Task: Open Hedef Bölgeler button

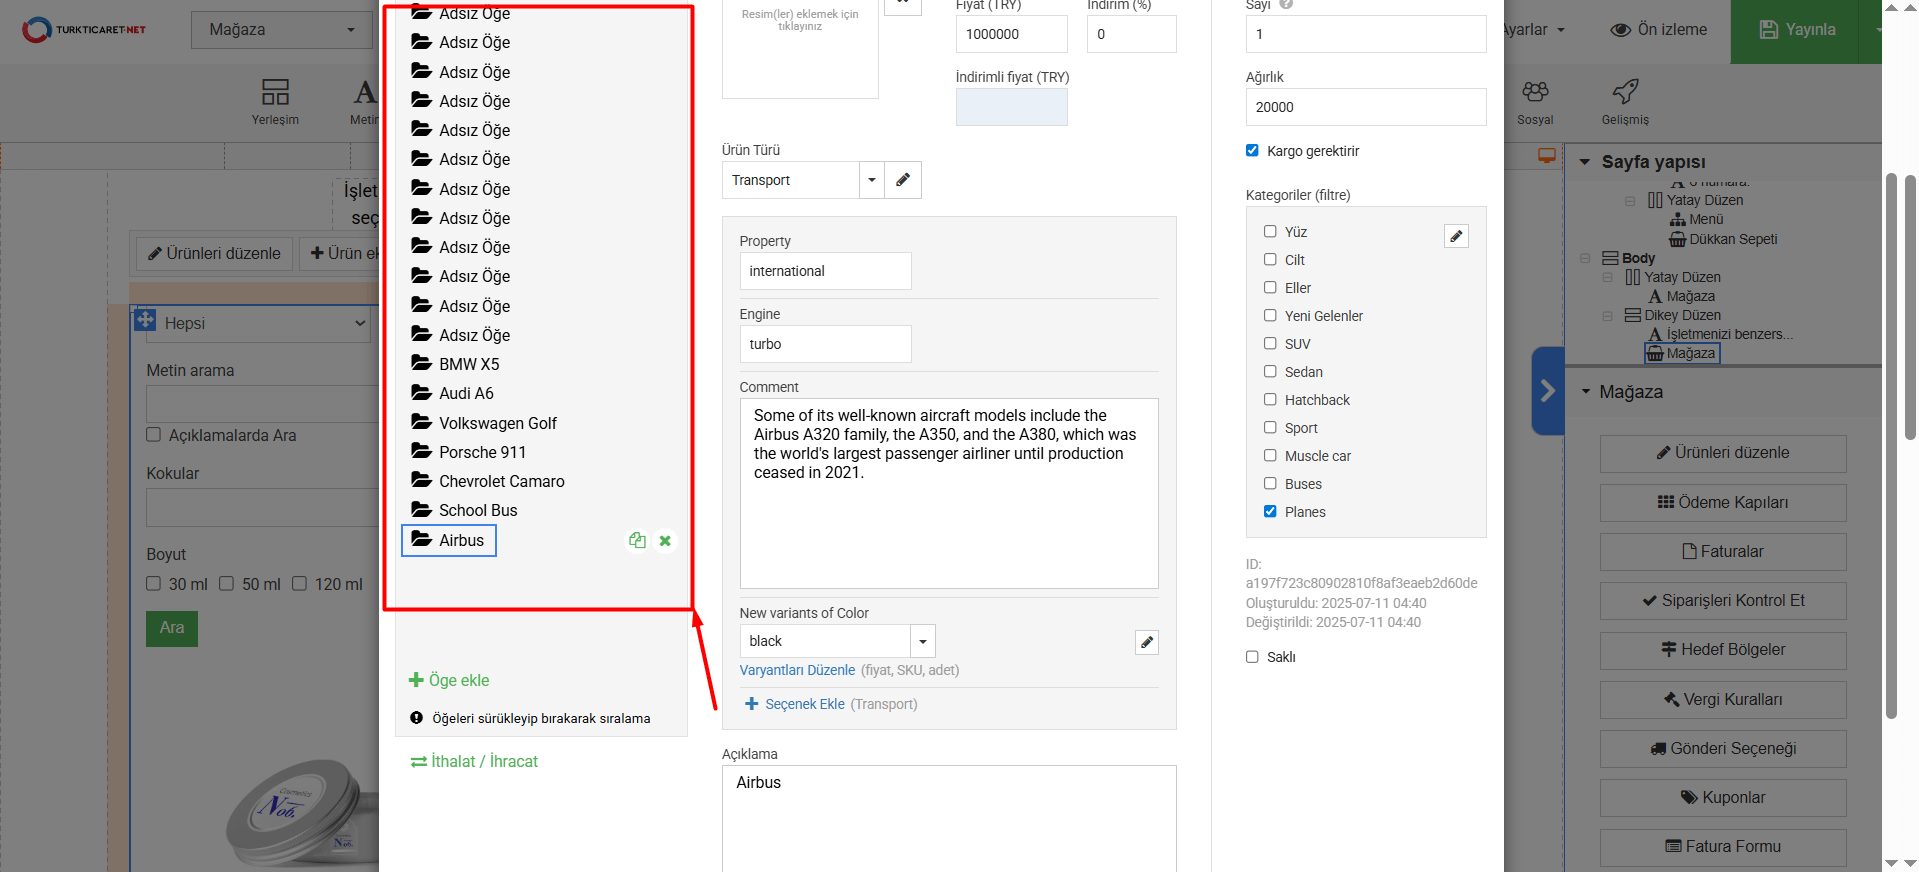Action: coord(1723,650)
